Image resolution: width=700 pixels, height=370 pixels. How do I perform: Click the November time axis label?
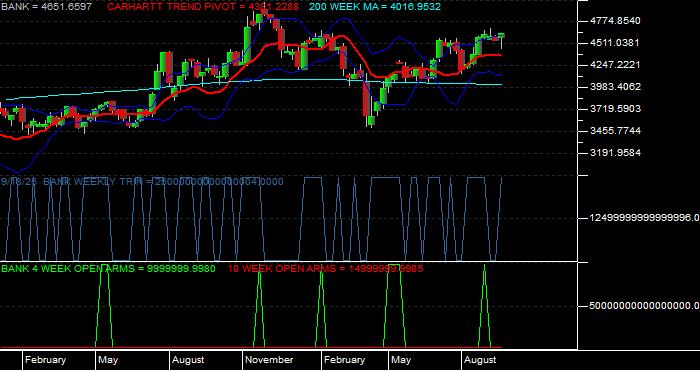point(269,360)
